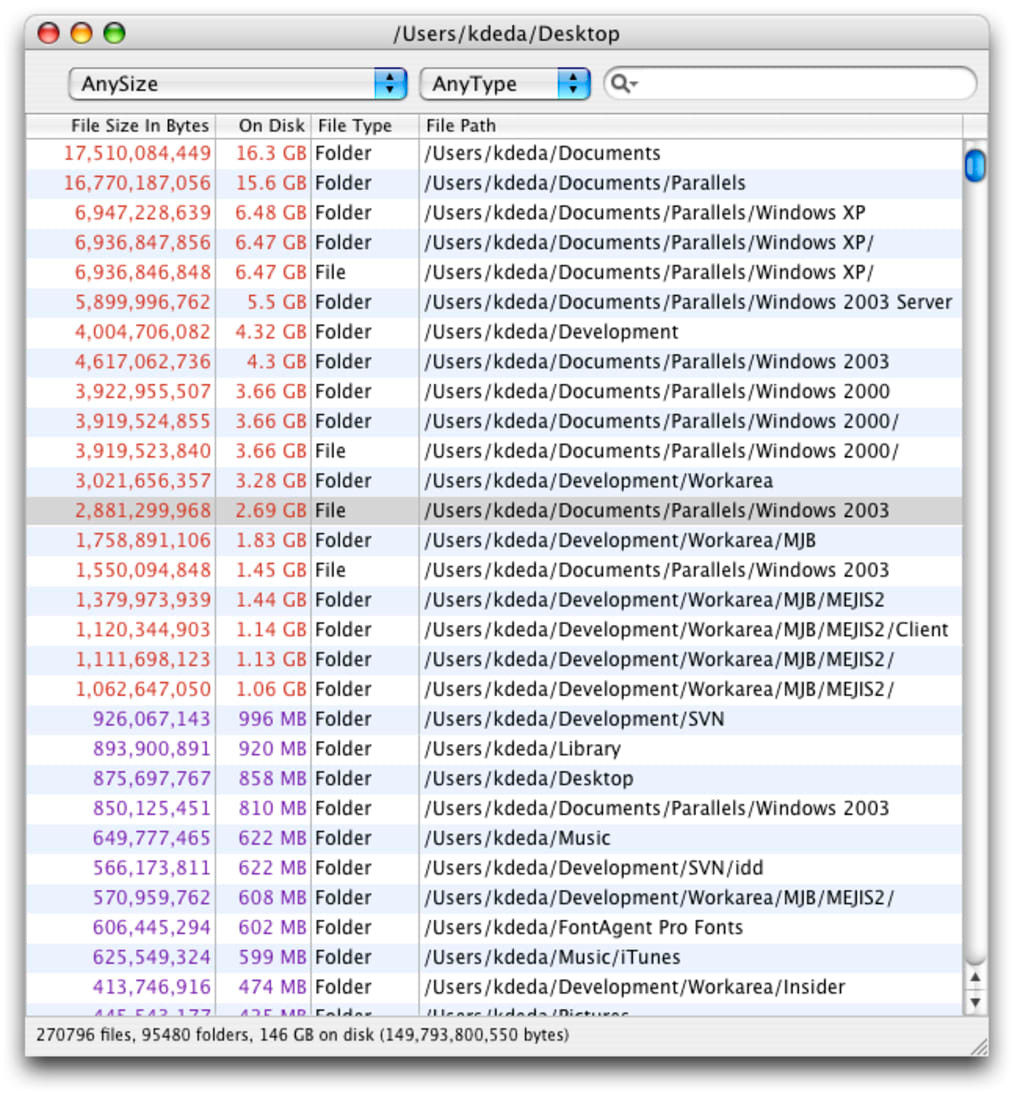Select row with size 1,062,647,050
The width and height of the screenshot is (1020, 1094).
[x=494, y=689]
